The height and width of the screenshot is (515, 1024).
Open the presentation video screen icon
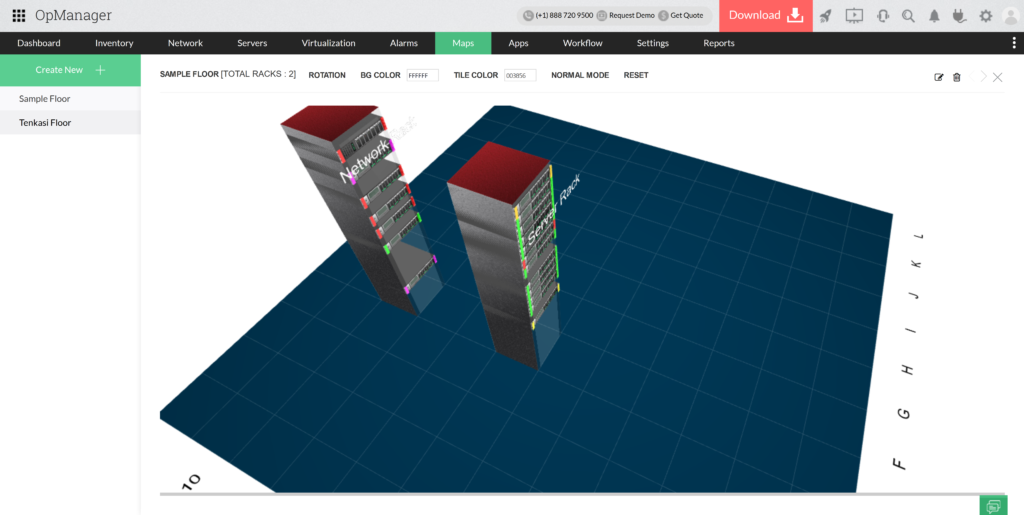[854, 16]
